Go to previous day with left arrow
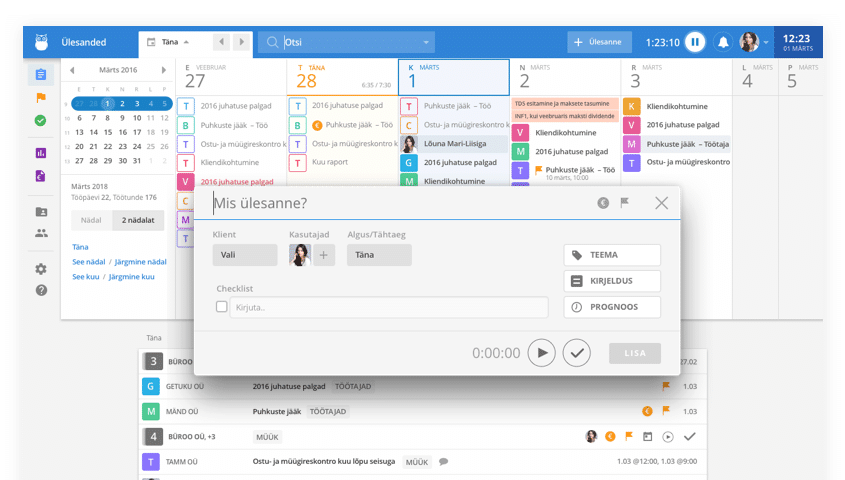The width and height of the screenshot is (845, 480). coord(221,42)
